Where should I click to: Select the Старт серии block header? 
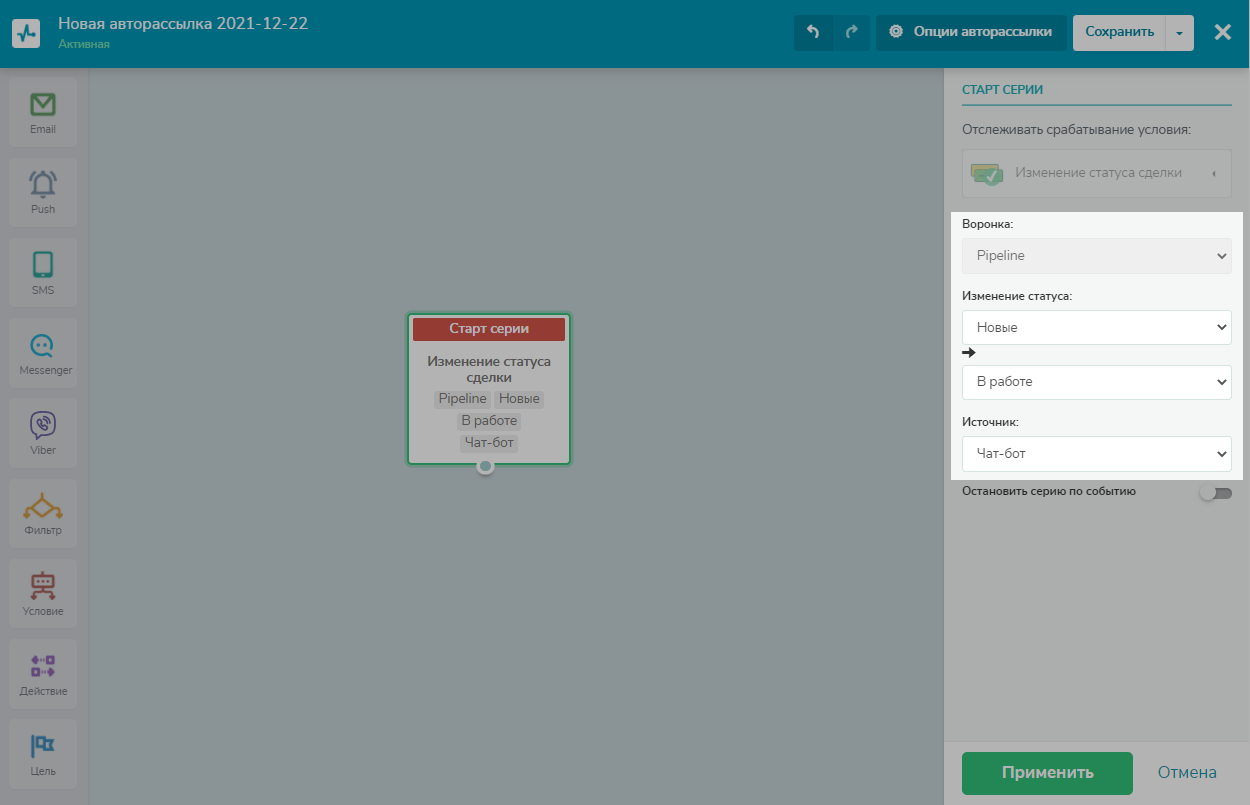point(489,329)
